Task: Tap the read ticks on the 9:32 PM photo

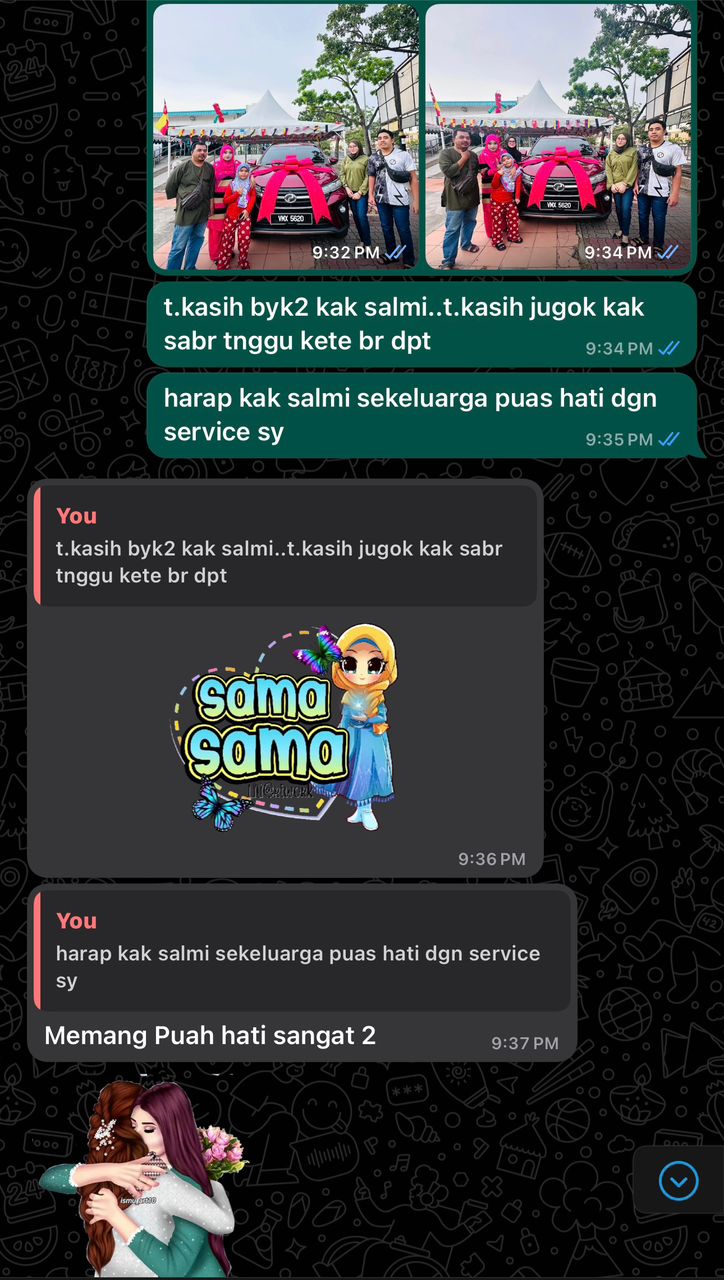Action: pyautogui.click(x=397, y=252)
